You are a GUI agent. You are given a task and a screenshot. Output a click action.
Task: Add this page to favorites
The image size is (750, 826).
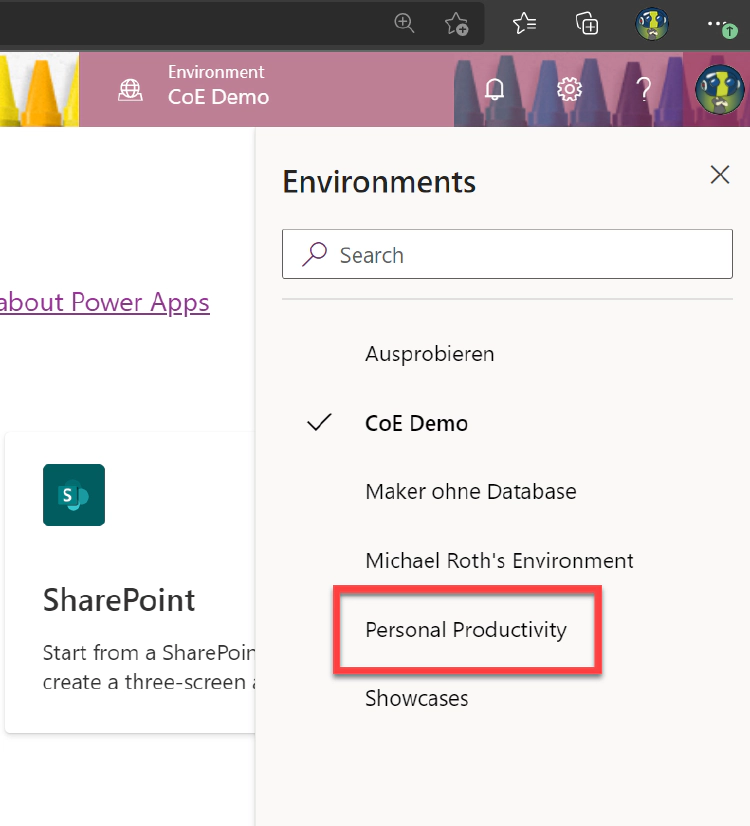pyautogui.click(x=457, y=24)
